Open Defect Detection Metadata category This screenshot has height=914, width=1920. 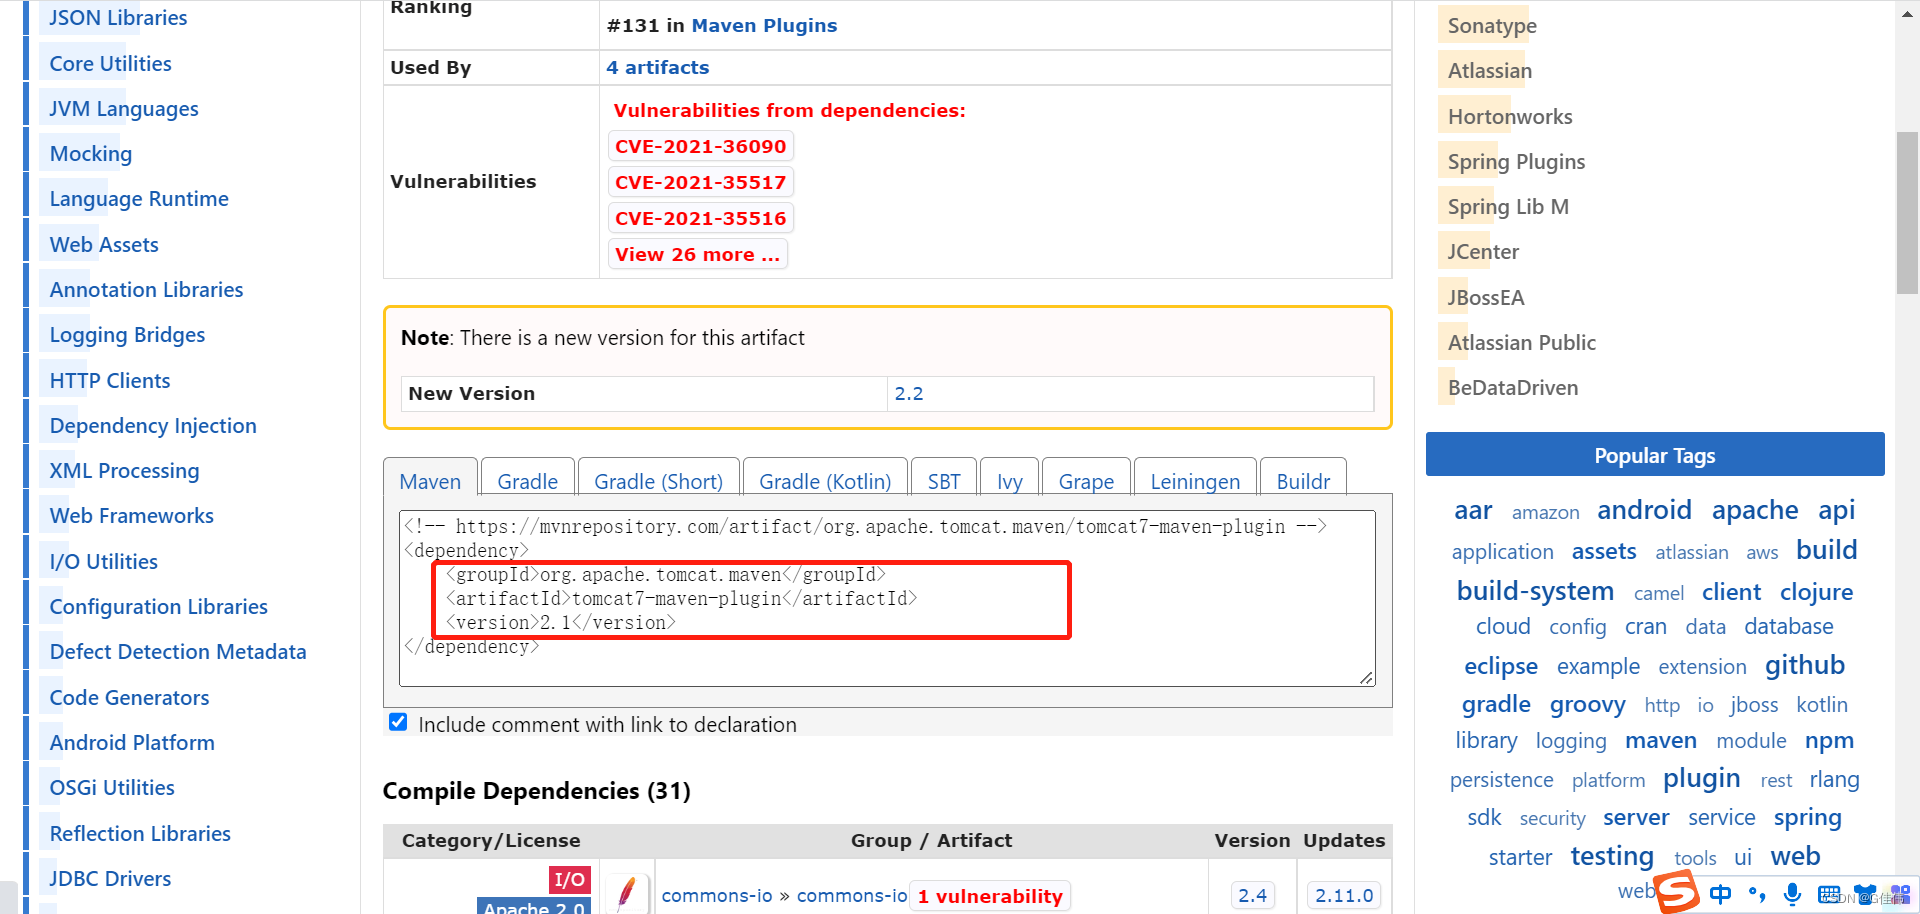[178, 651]
